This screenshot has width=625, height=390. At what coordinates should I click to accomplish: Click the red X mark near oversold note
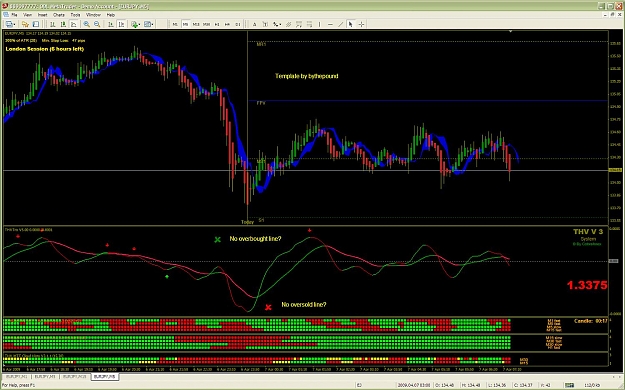[268, 307]
